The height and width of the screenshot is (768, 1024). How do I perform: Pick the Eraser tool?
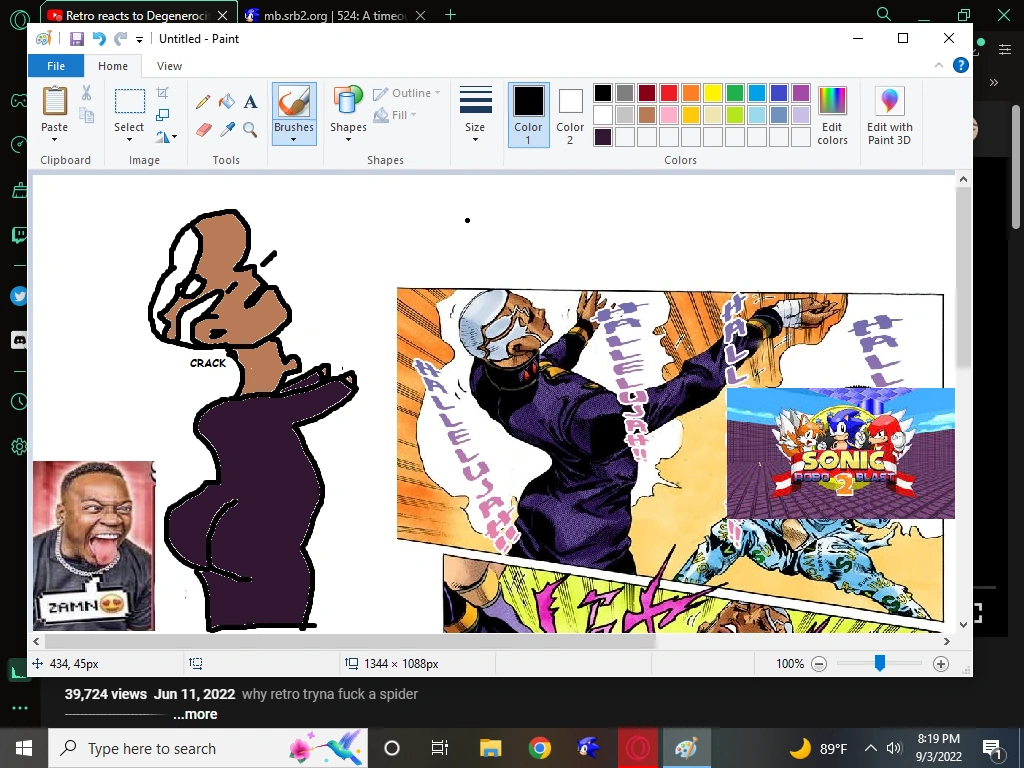[x=202, y=129]
